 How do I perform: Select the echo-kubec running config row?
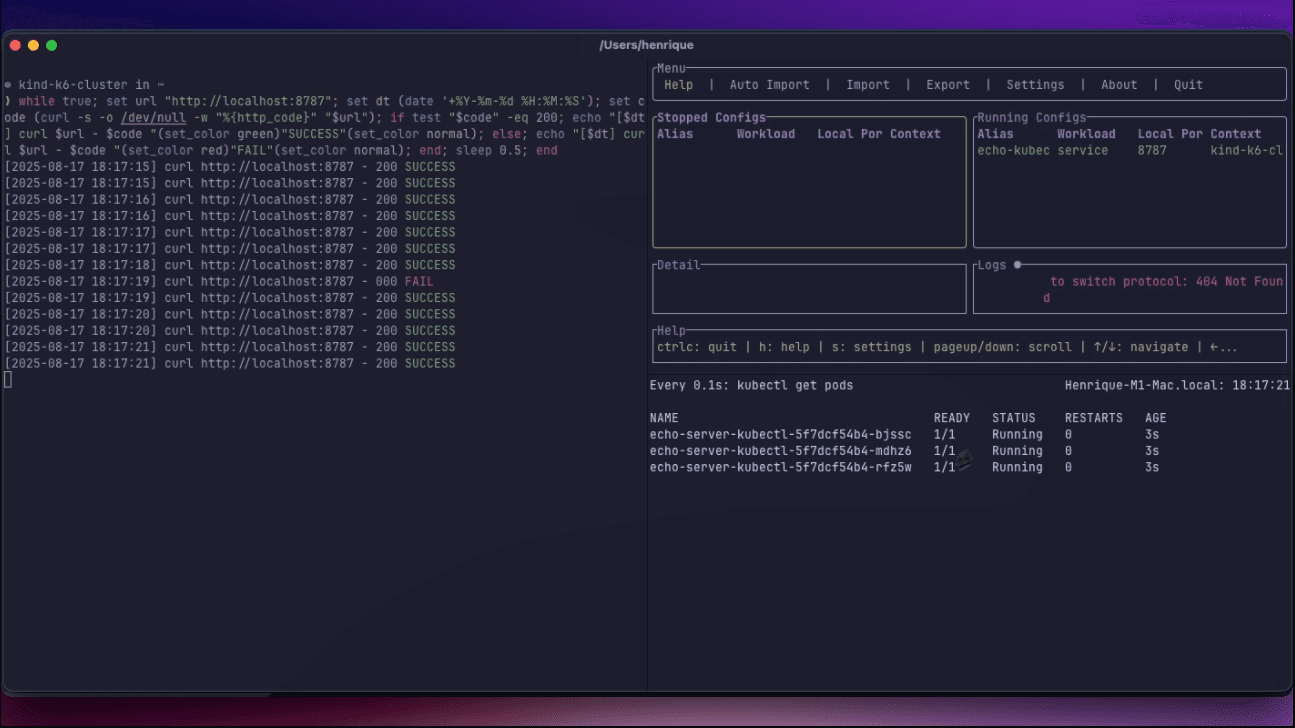(1100, 149)
